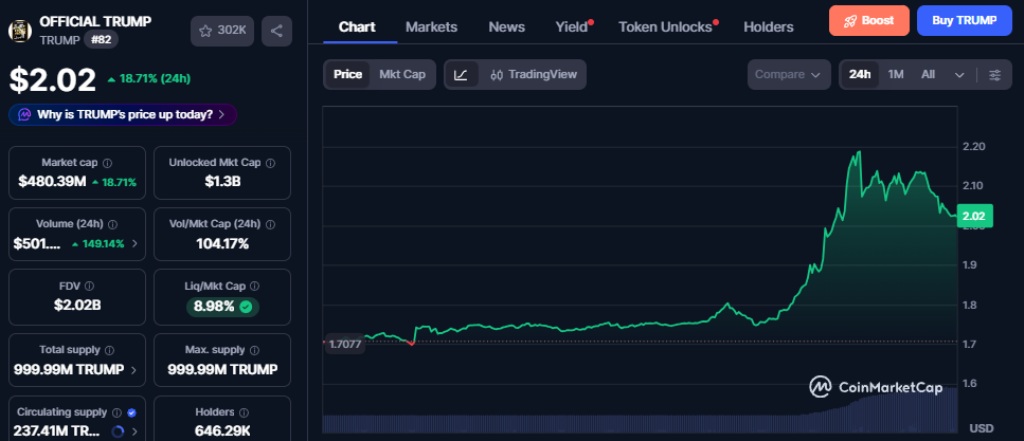Open TradingView candlestick chart
The width and height of the screenshot is (1024, 441).
534,74
